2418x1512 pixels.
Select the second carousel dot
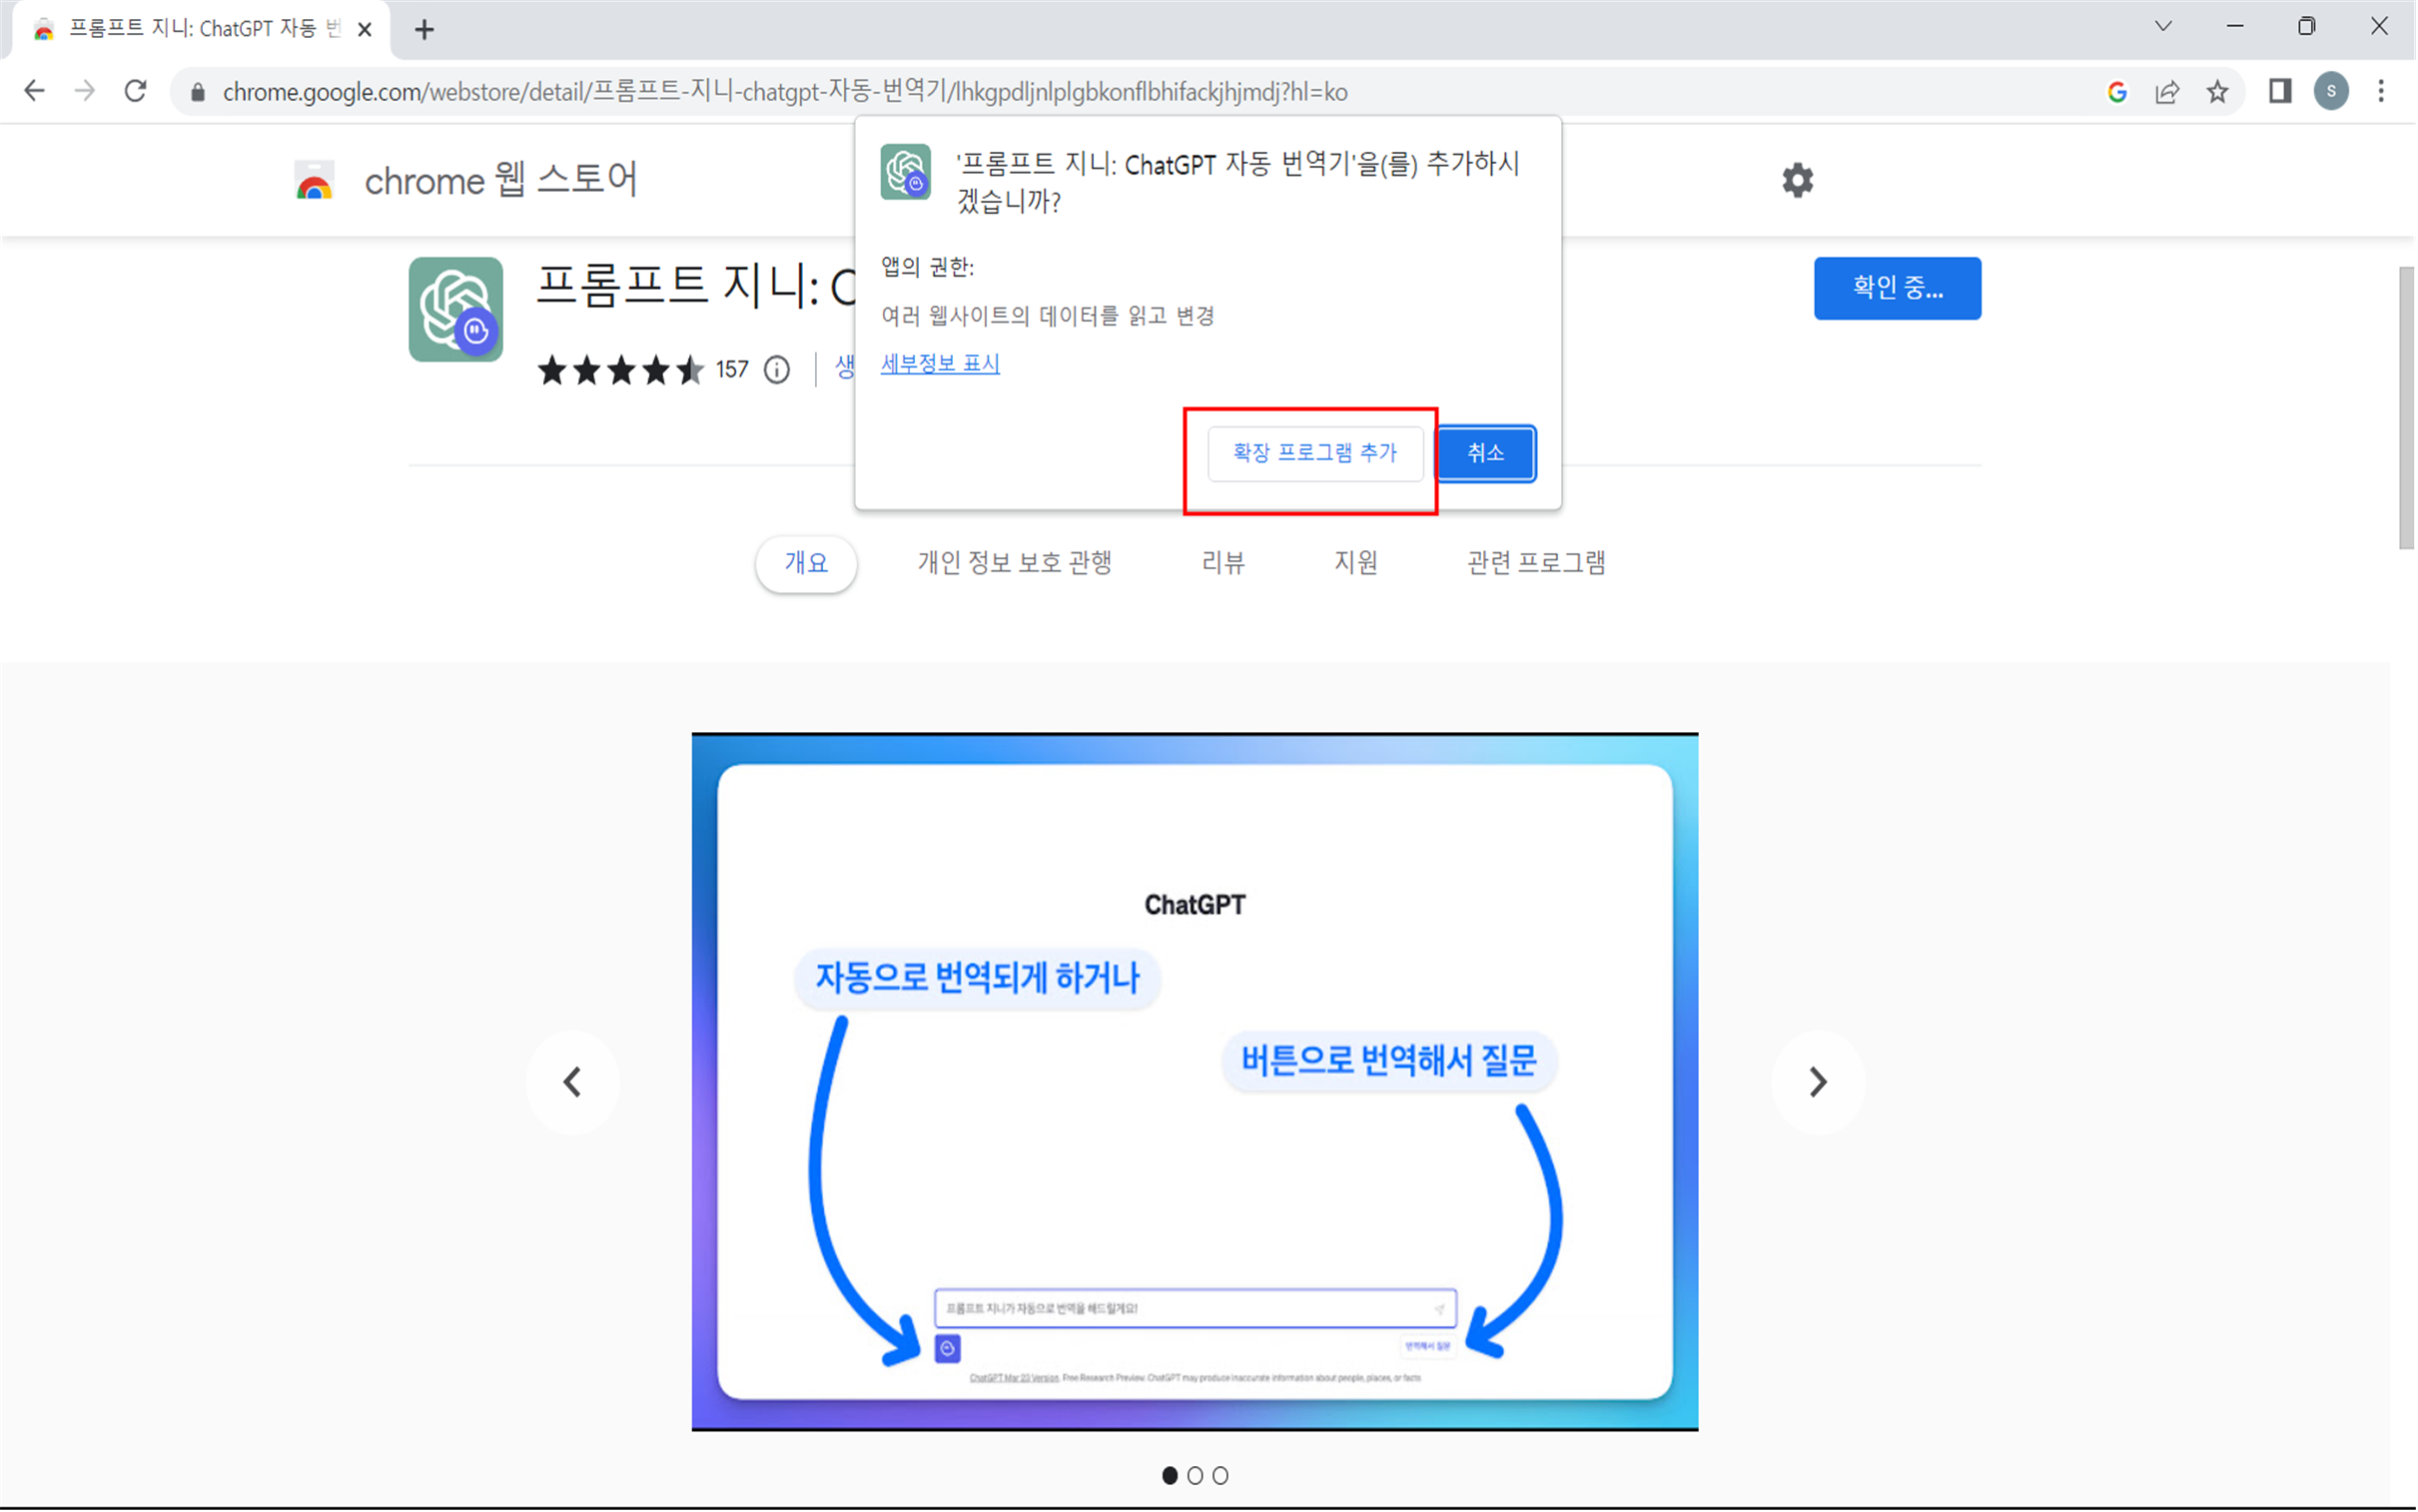(x=1195, y=1475)
